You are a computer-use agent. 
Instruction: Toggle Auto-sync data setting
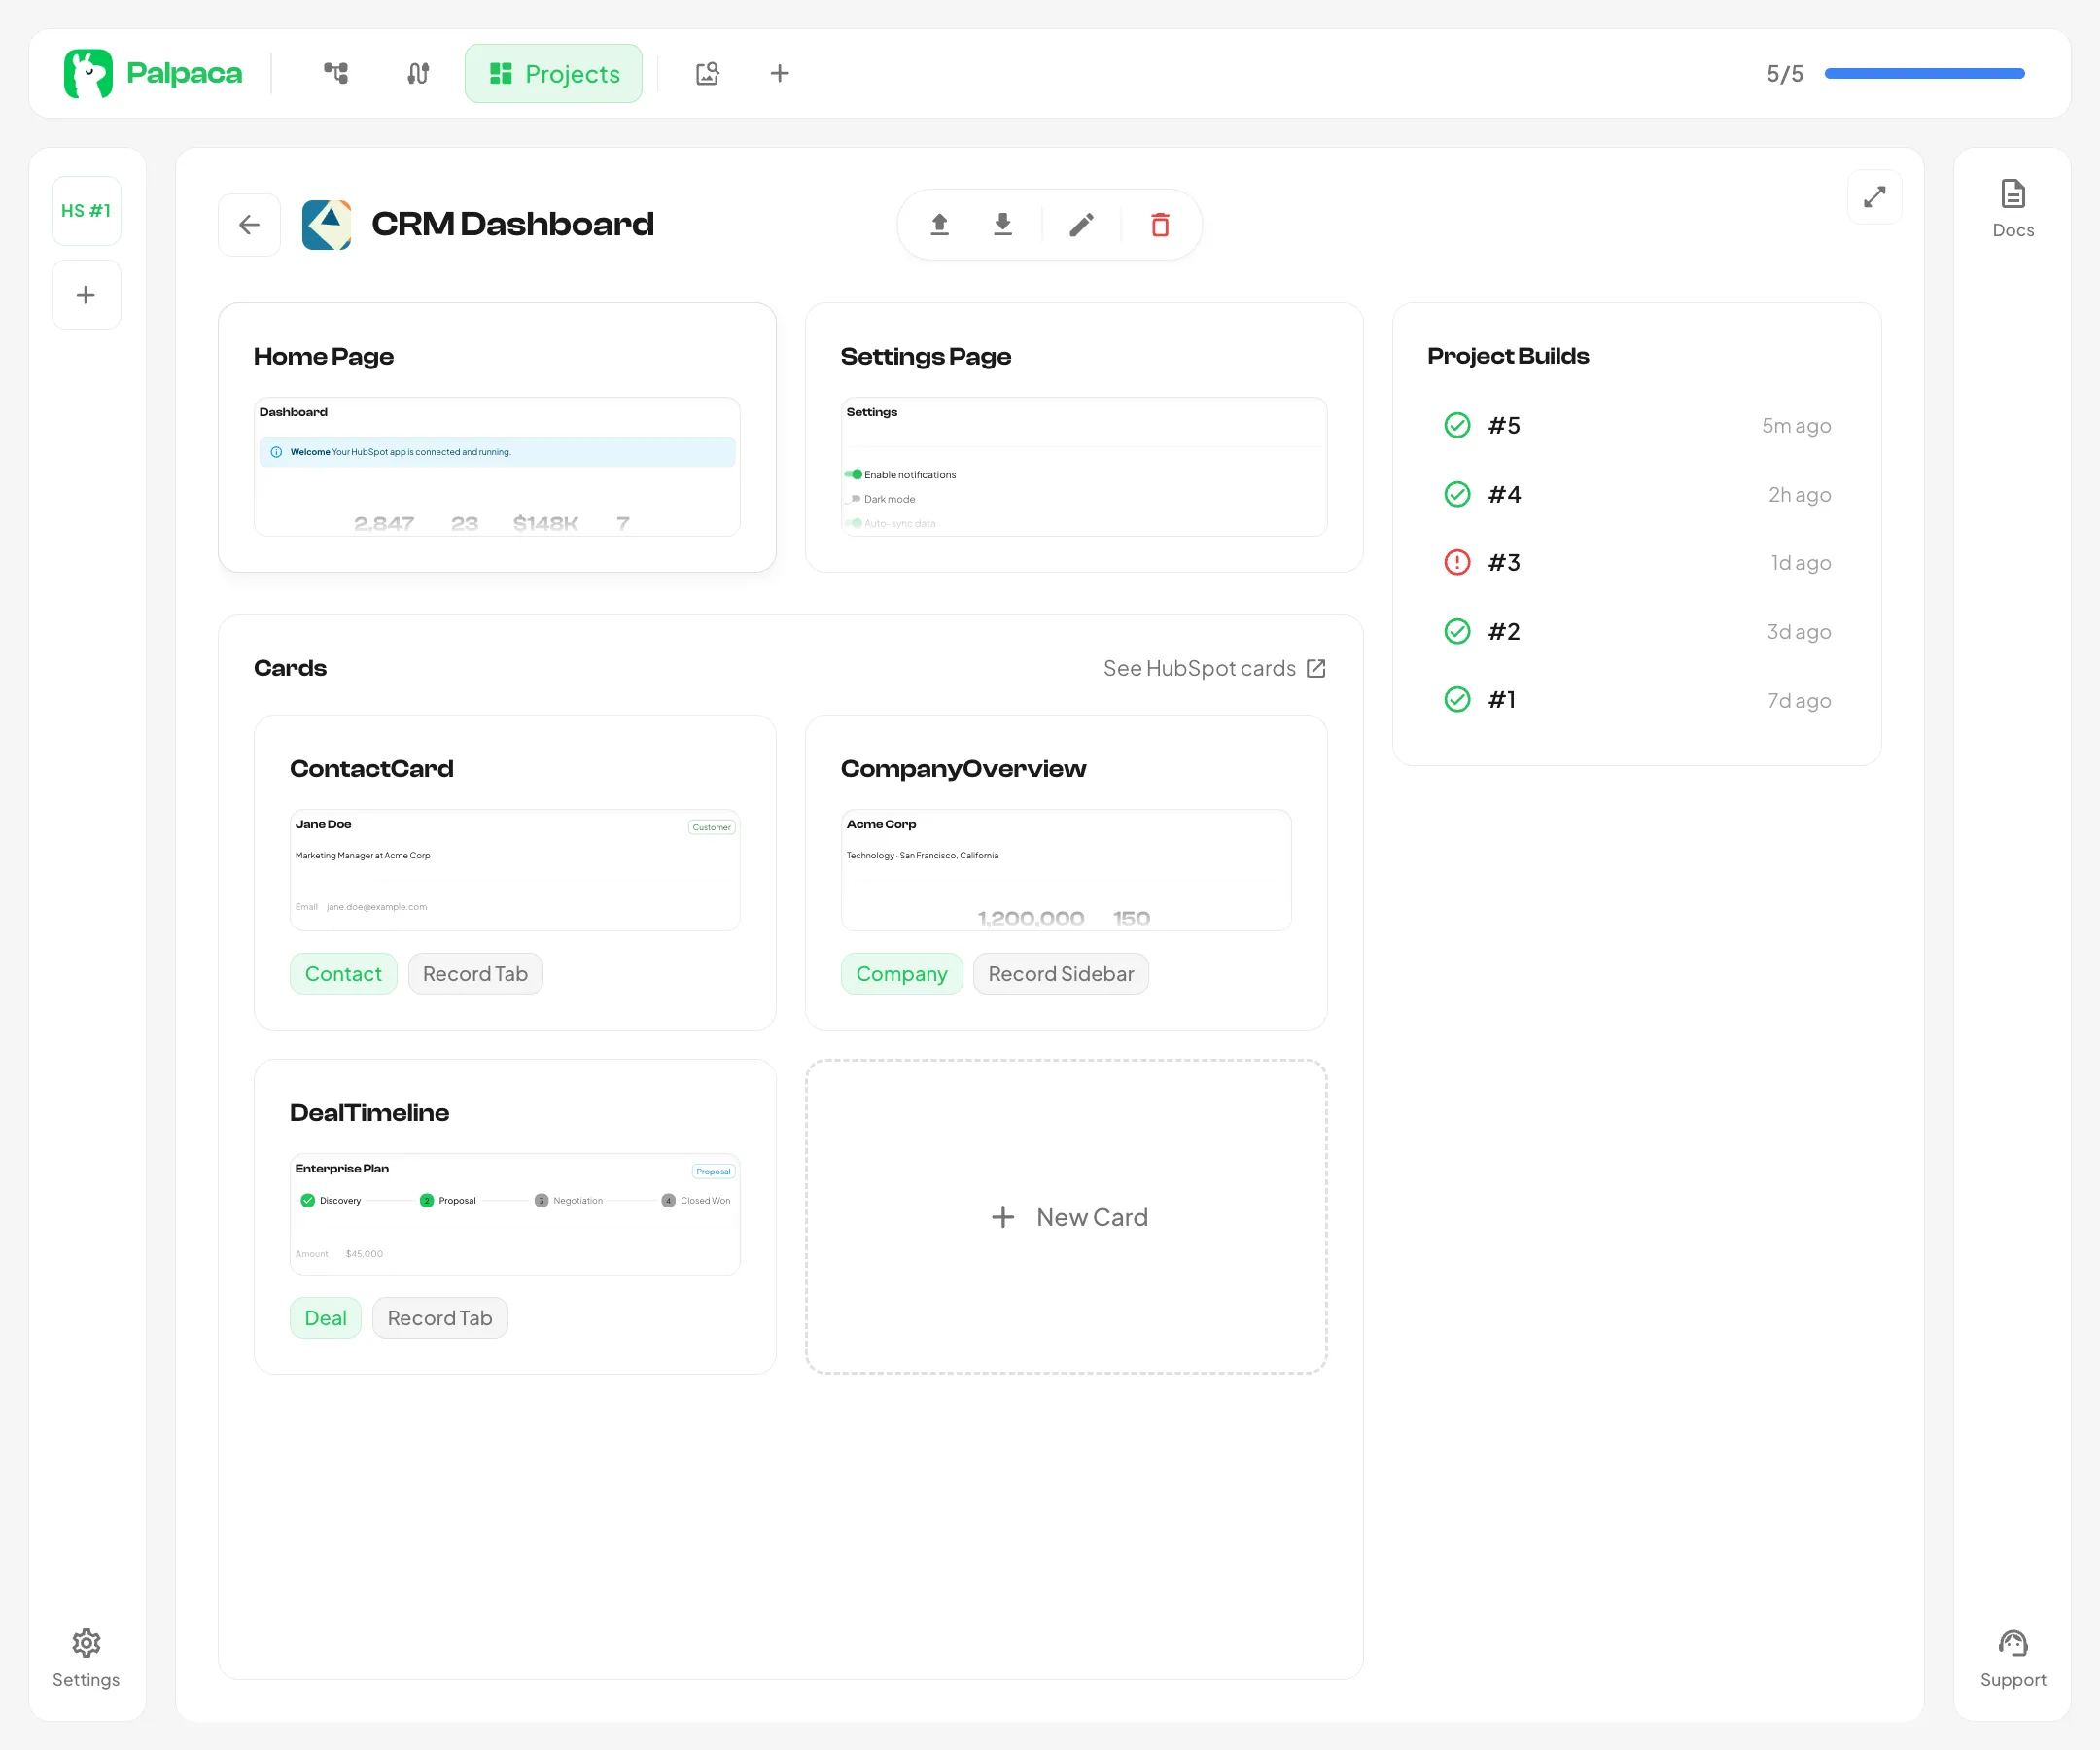[855, 523]
